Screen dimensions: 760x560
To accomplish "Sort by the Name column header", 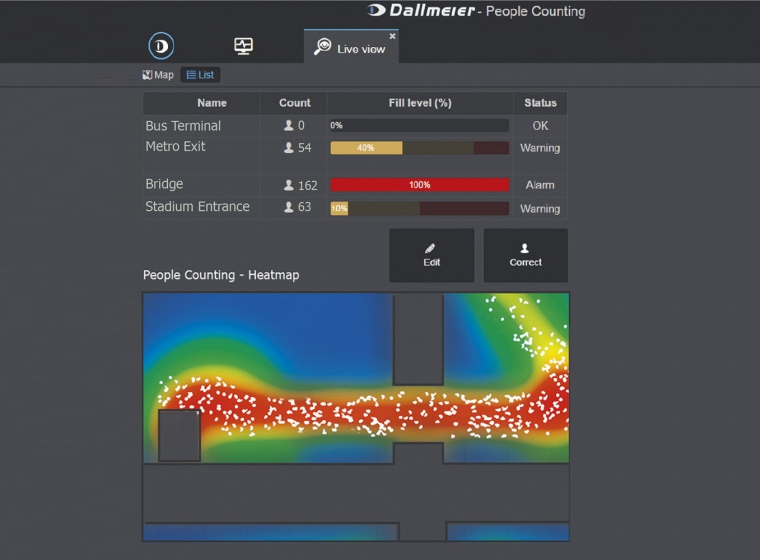I will (x=211, y=103).
